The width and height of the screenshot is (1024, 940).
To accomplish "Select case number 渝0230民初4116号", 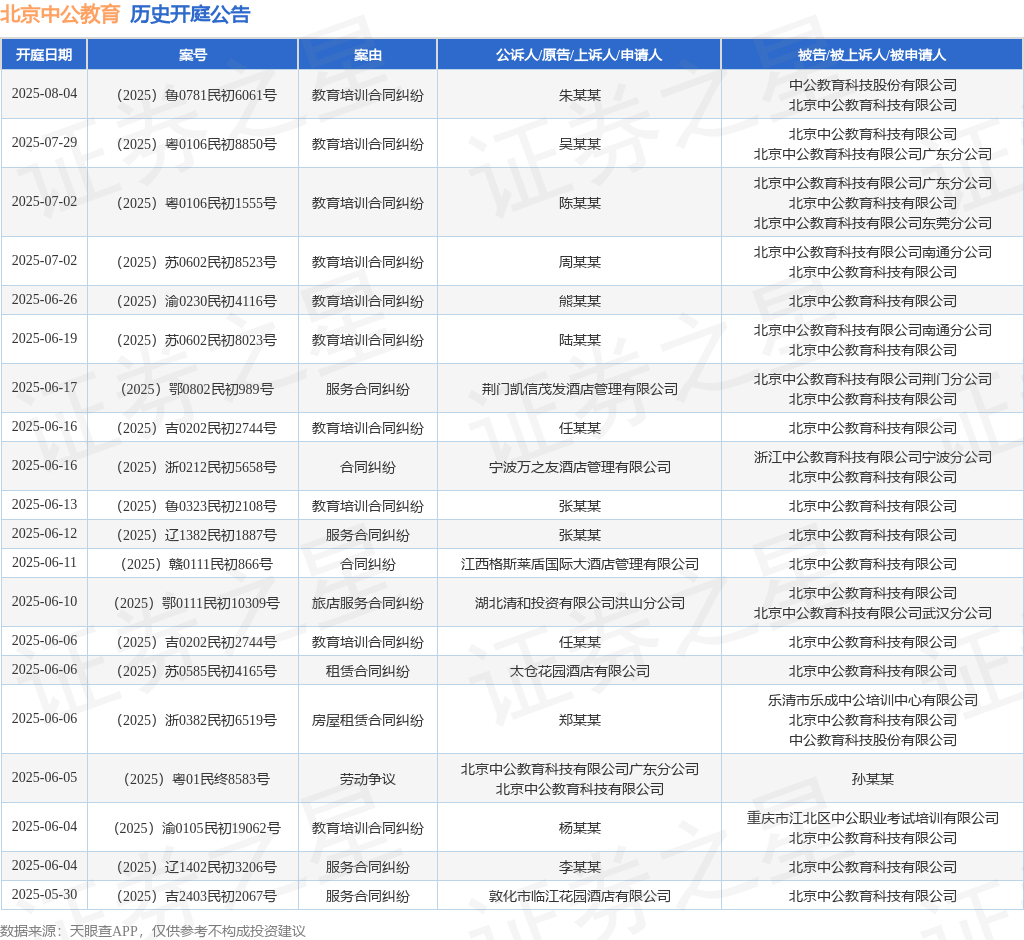I will [x=197, y=301].
